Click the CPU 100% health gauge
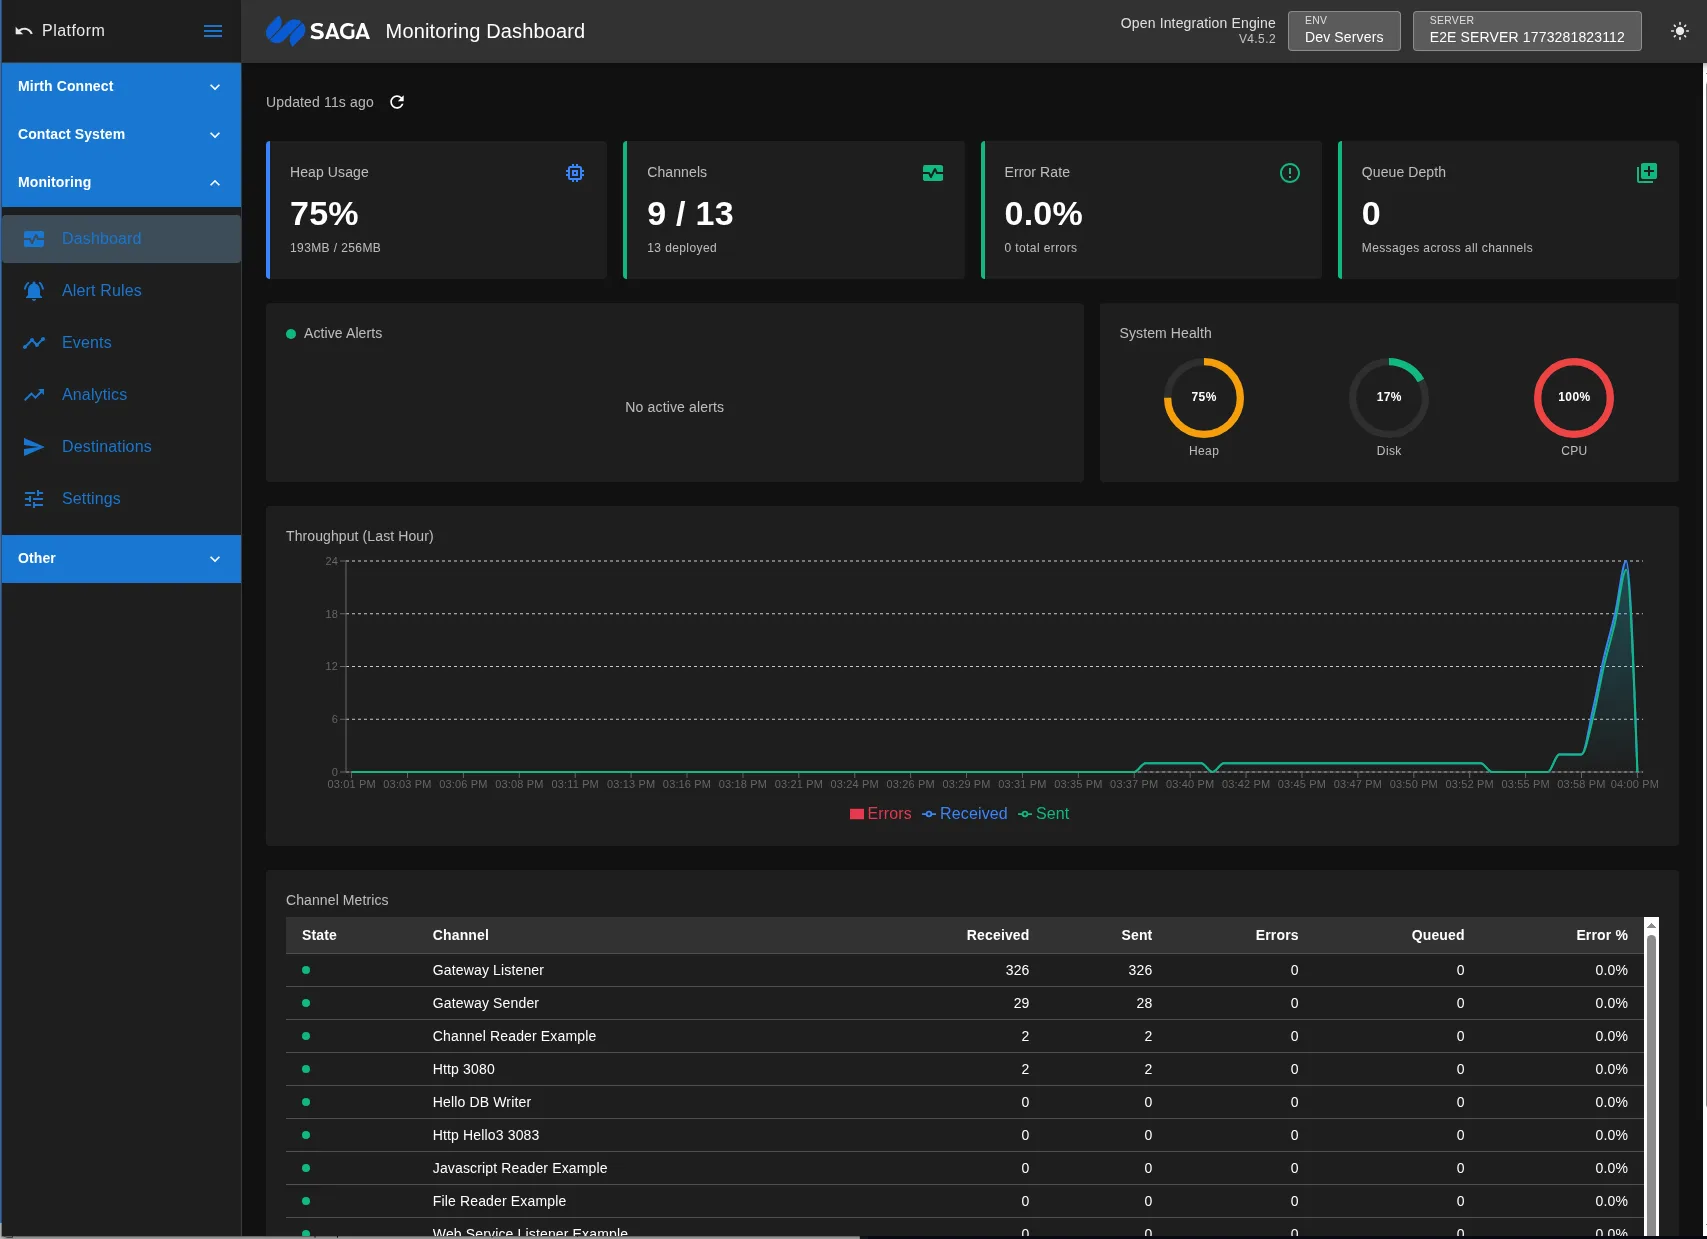This screenshot has width=1707, height=1239. [1573, 397]
